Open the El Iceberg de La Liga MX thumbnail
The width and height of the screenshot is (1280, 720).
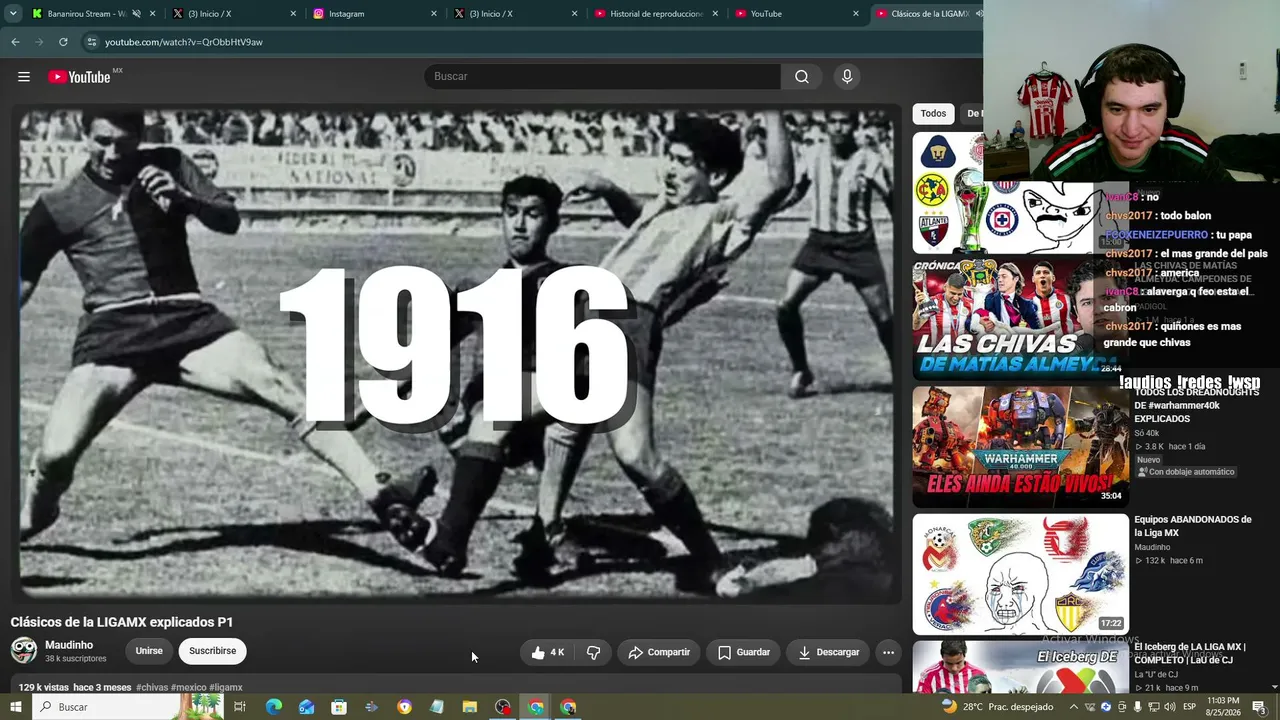point(1020,667)
